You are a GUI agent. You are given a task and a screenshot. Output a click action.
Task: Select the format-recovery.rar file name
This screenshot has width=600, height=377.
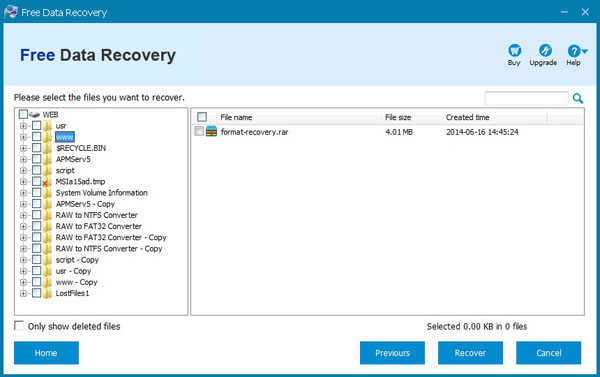[254, 132]
